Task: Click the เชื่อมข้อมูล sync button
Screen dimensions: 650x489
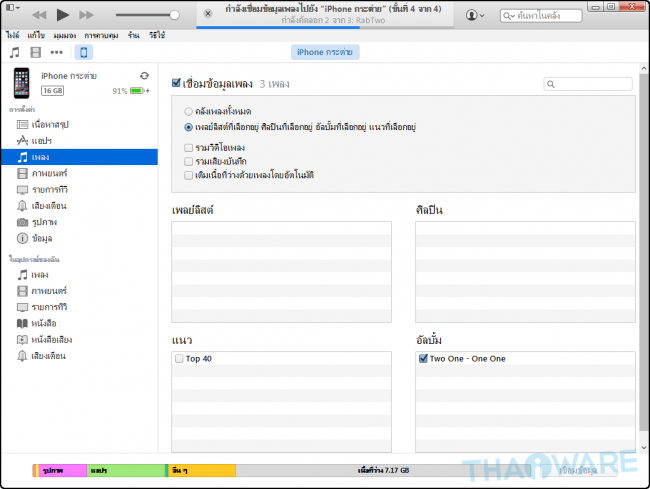Action: pyautogui.click(x=577, y=470)
